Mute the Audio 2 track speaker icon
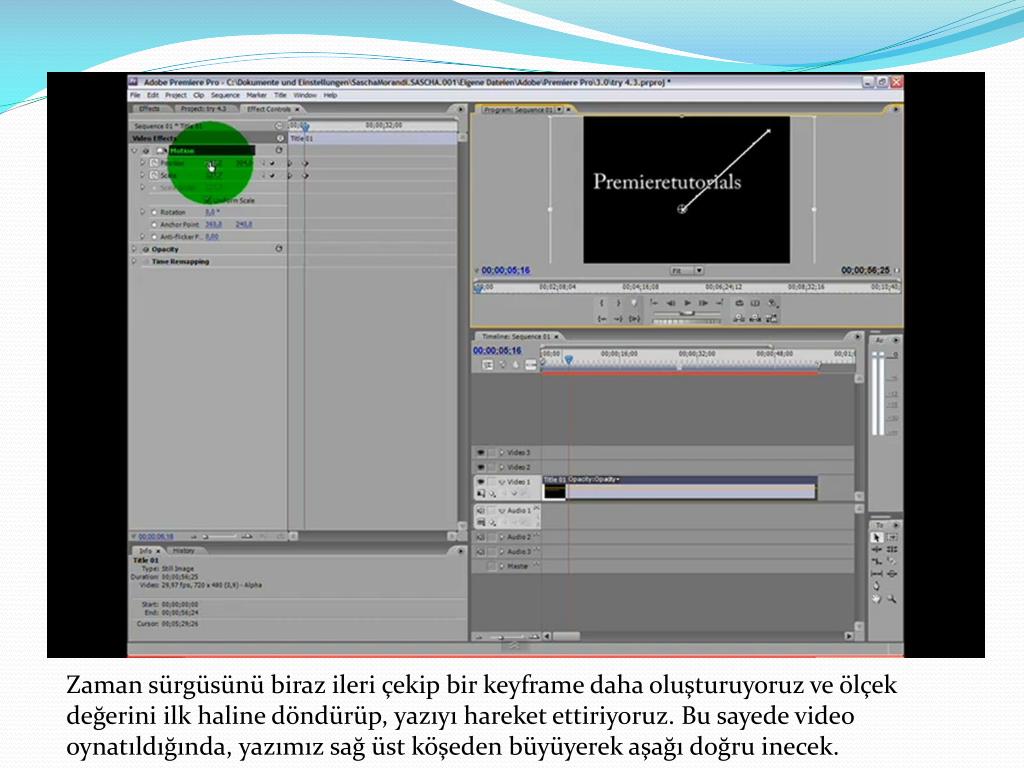This screenshot has width=1024, height=768. tap(481, 537)
